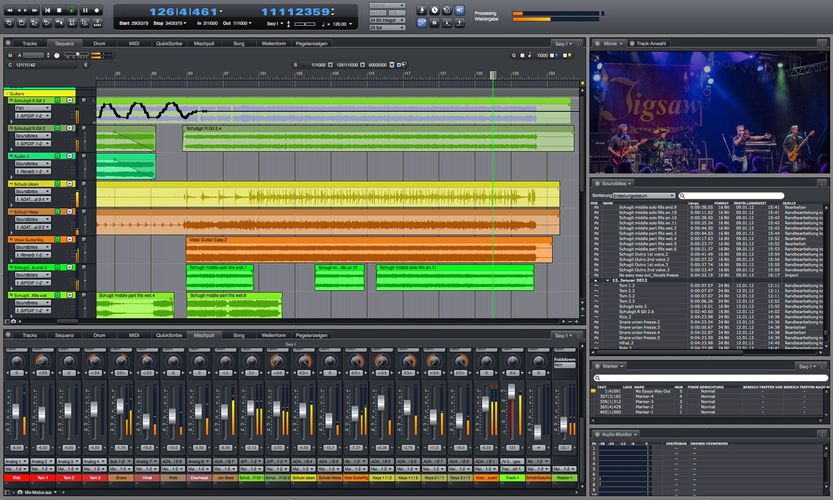Click the Stop button in the transport

pos(59,10)
